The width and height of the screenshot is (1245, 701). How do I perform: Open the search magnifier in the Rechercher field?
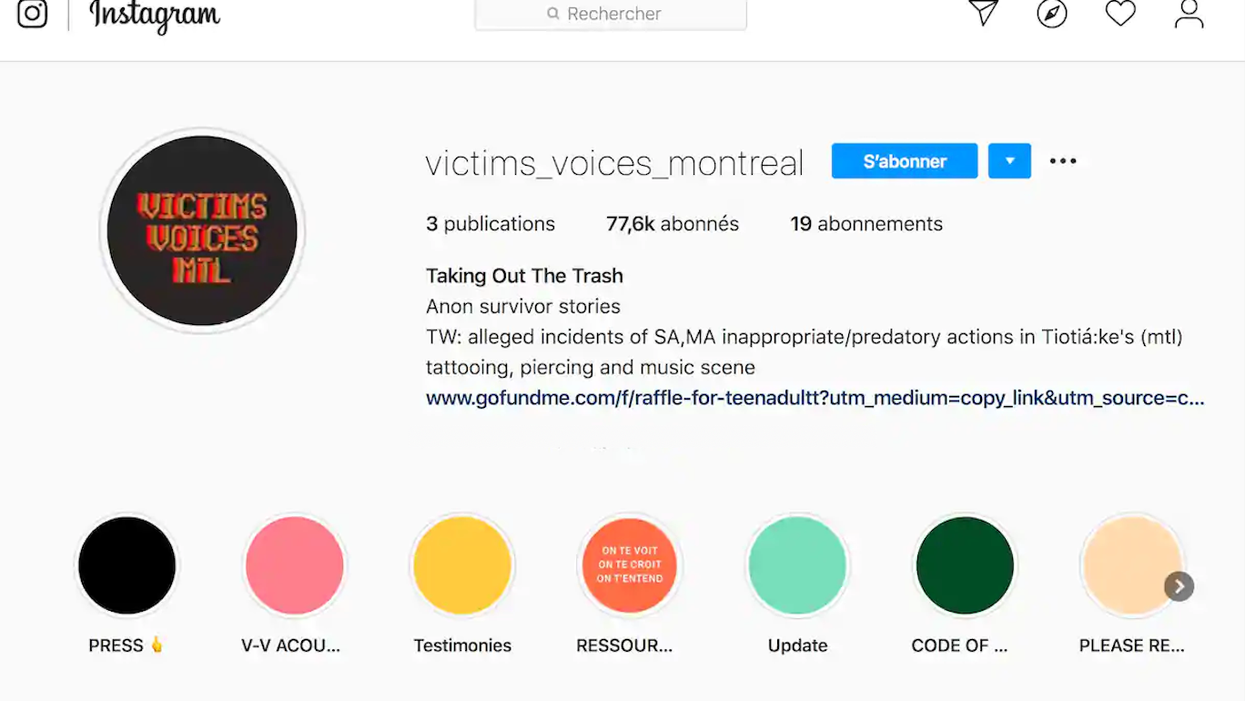[x=552, y=14]
